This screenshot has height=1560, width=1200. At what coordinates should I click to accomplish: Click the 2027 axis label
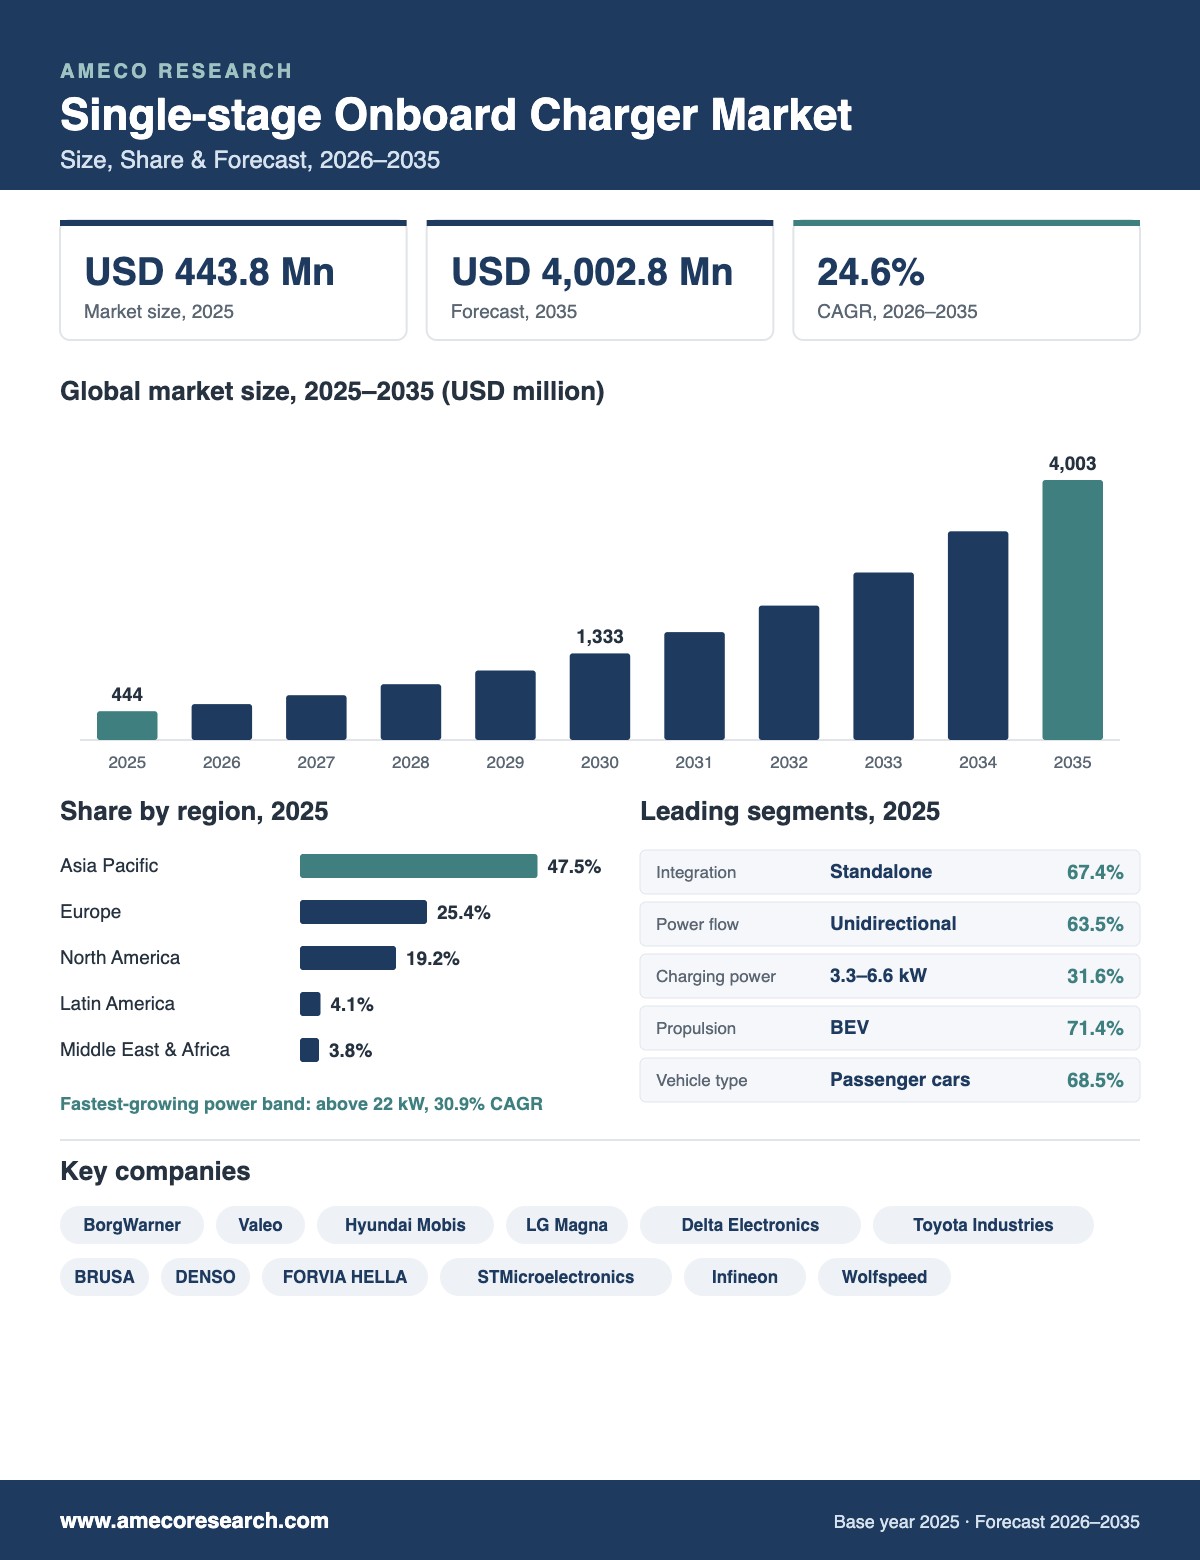(316, 762)
